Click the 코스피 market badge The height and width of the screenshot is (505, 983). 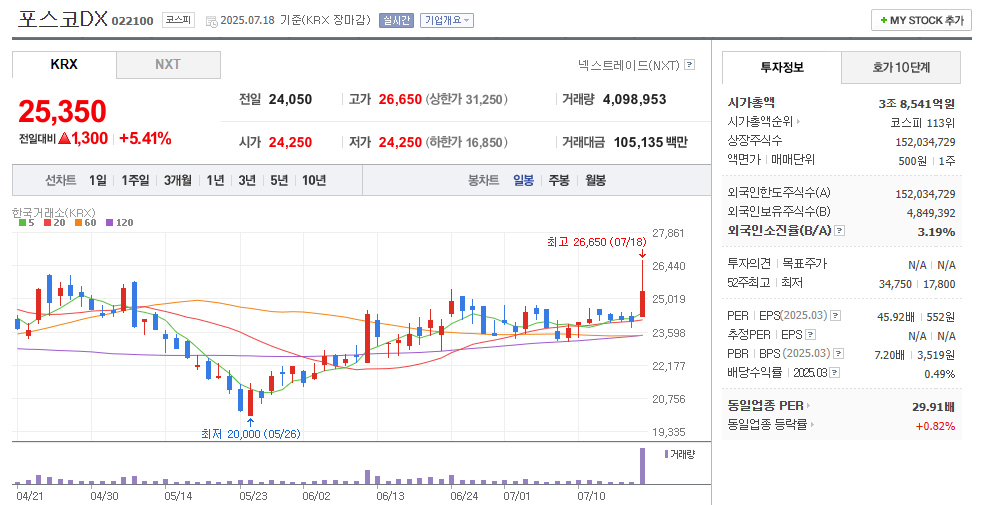pos(178,20)
